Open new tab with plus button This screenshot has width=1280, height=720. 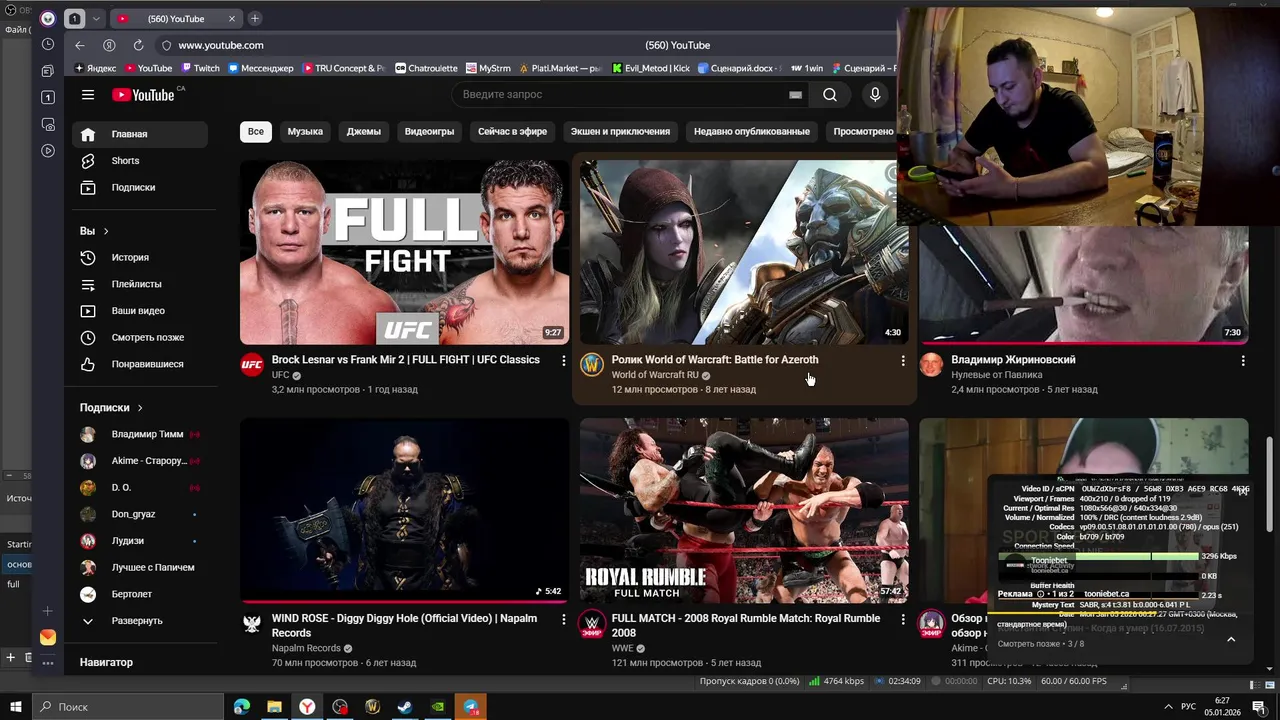[255, 18]
